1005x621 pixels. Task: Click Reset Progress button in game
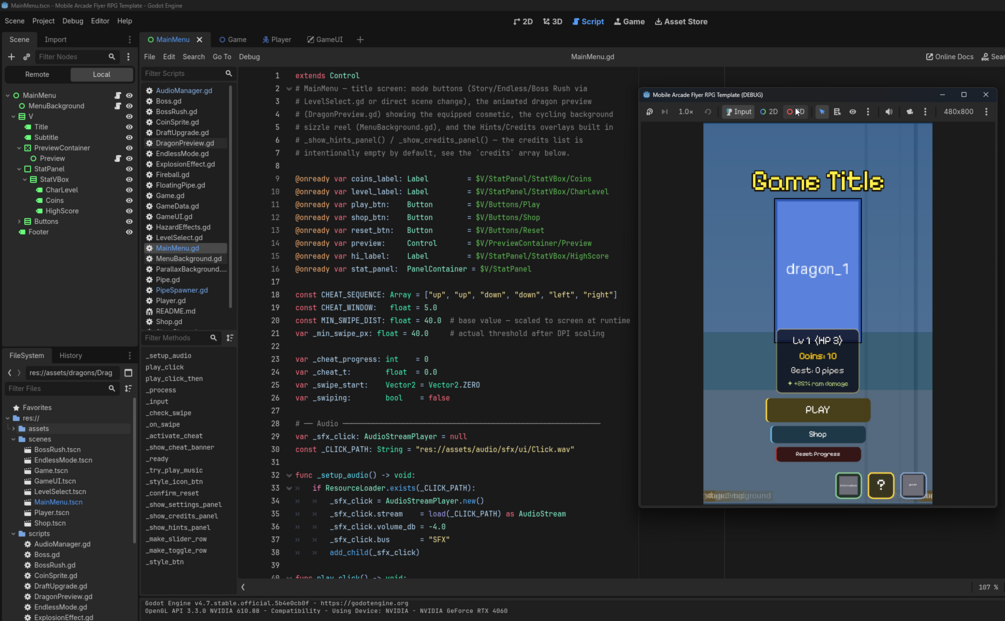coord(818,454)
